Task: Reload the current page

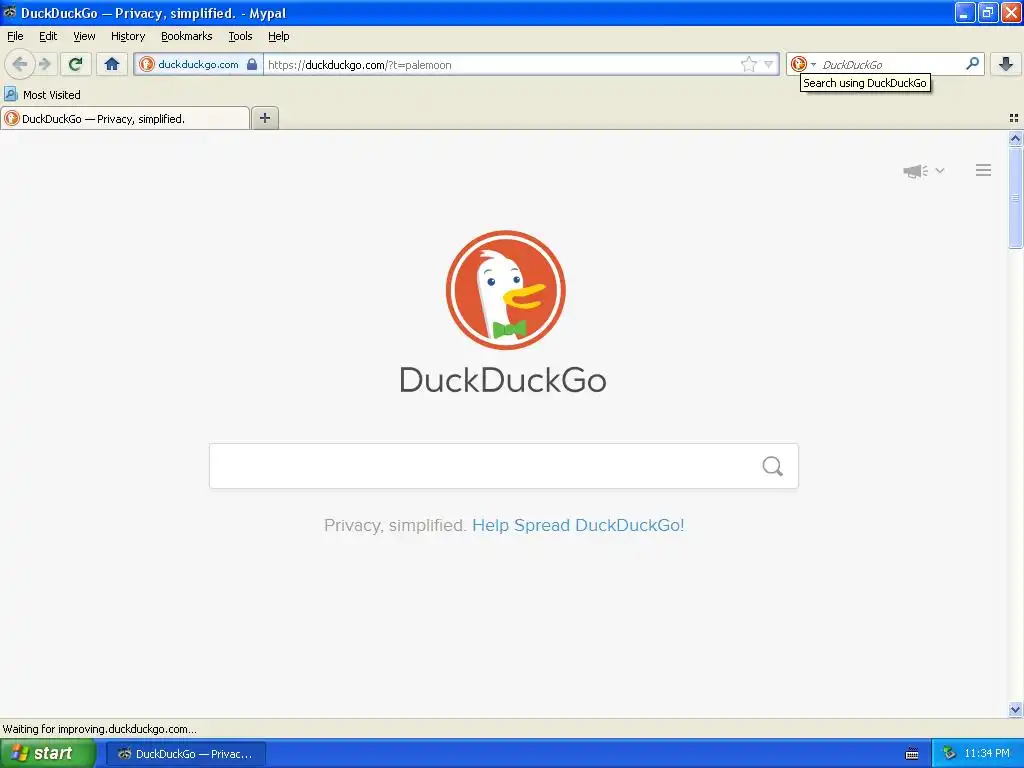Action: (x=75, y=64)
